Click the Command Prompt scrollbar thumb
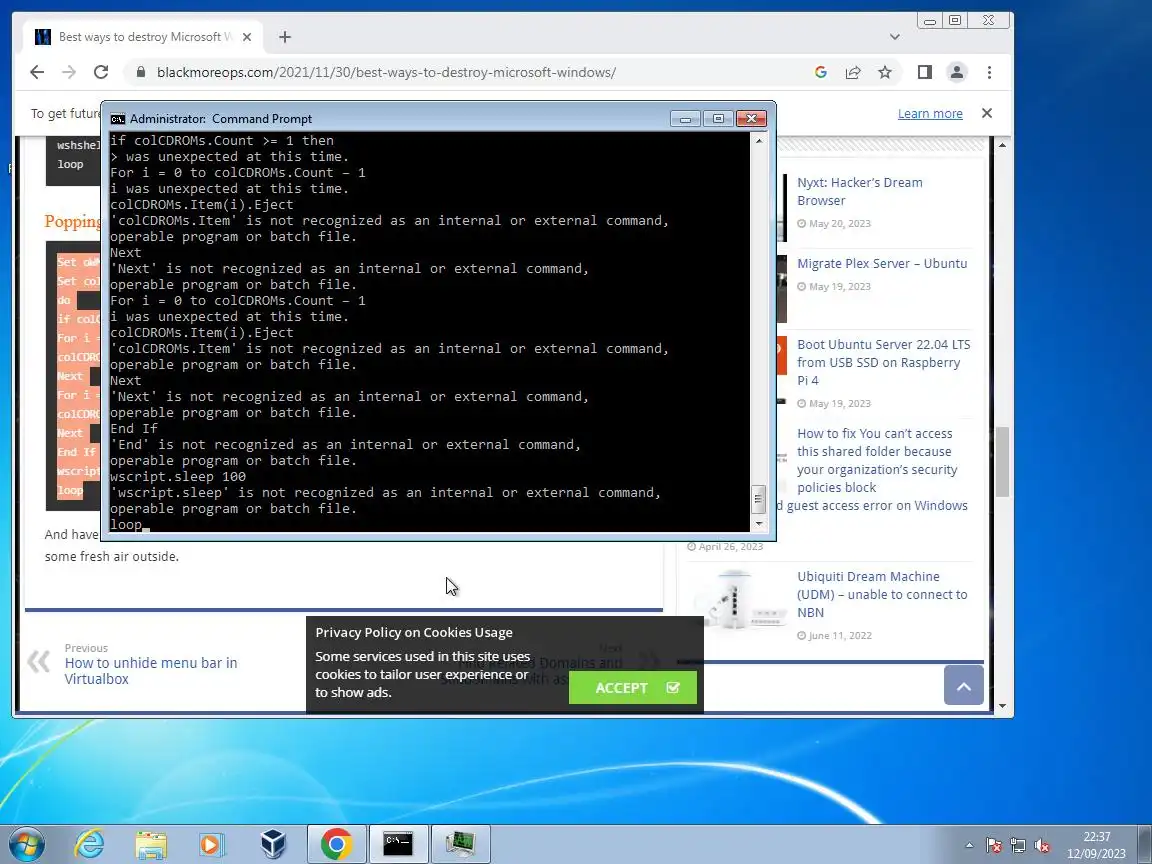Viewport: 1152px width, 864px height. tap(758, 499)
